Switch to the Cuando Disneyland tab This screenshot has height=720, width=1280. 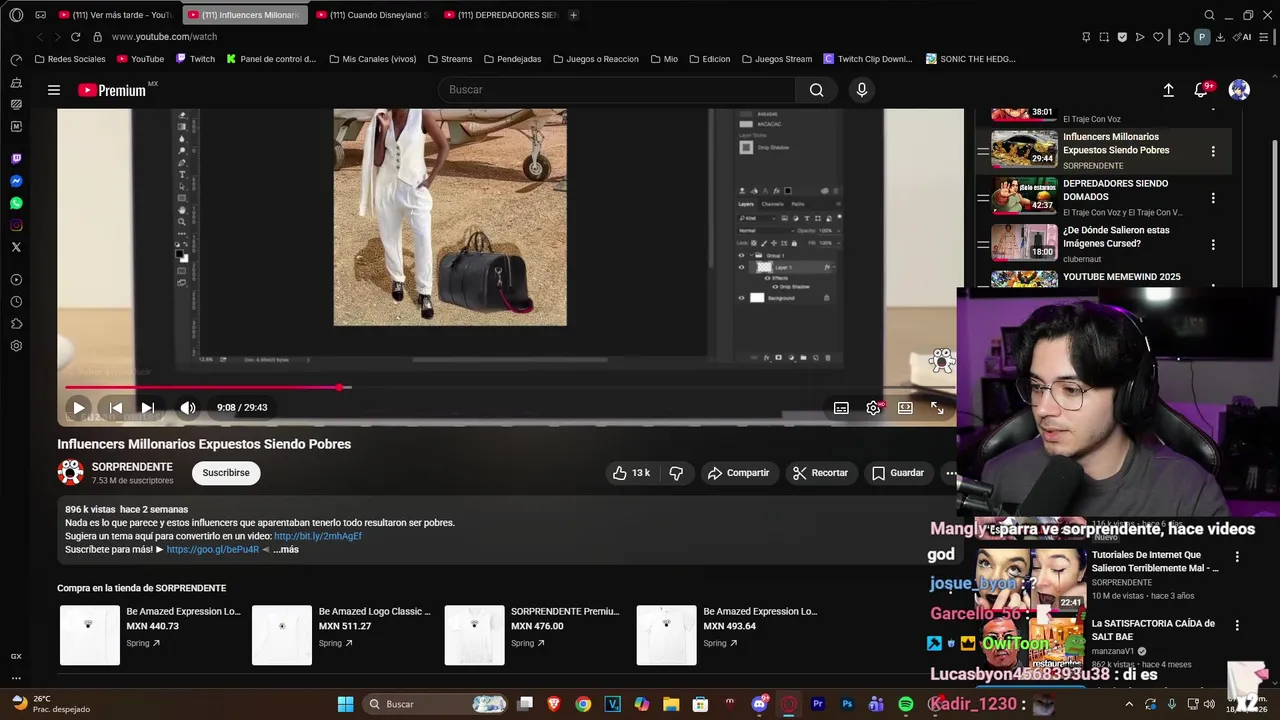click(372, 15)
